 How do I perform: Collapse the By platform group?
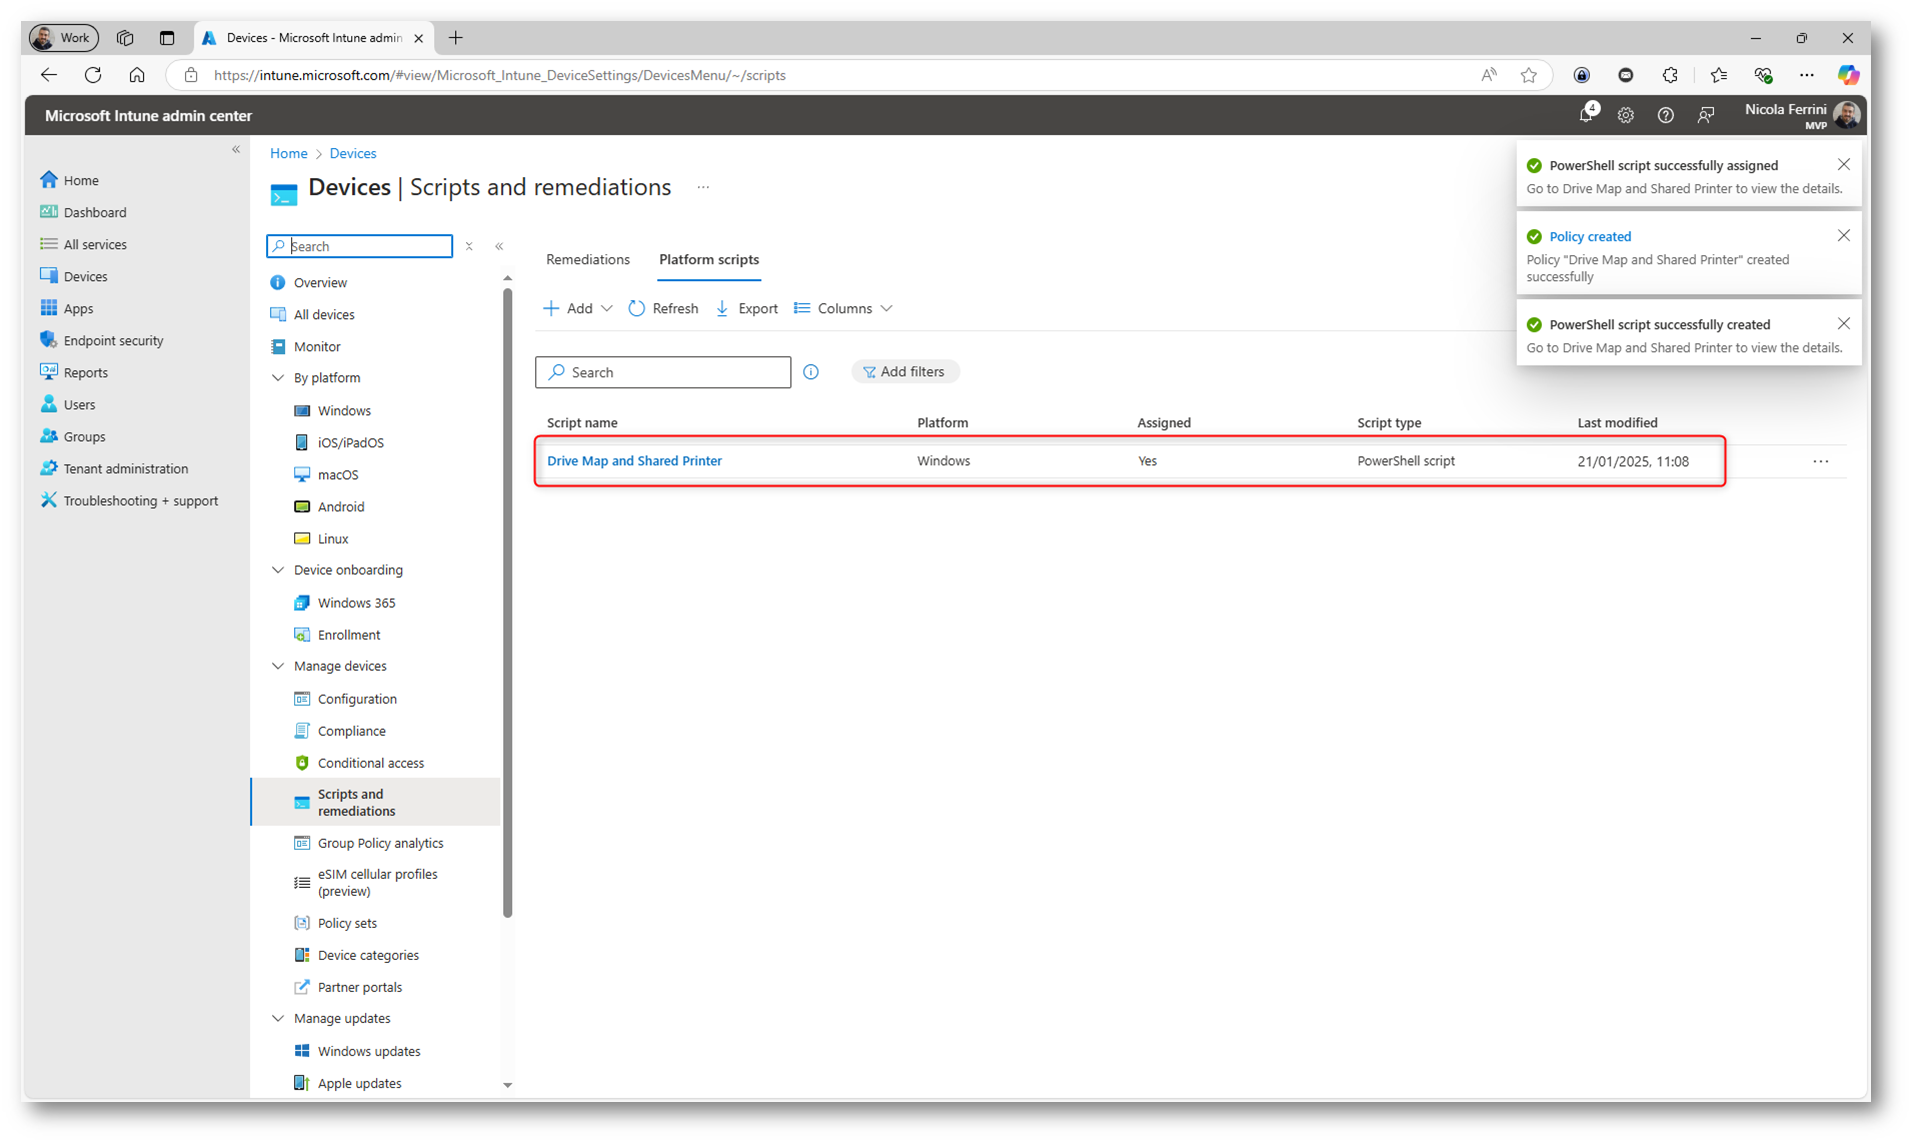[x=278, y=378]
